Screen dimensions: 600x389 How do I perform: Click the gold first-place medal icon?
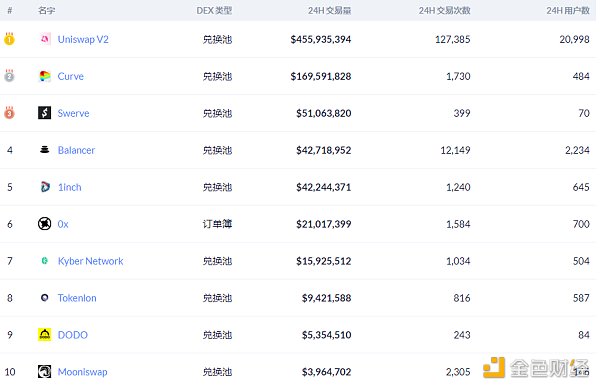(9, 38)
